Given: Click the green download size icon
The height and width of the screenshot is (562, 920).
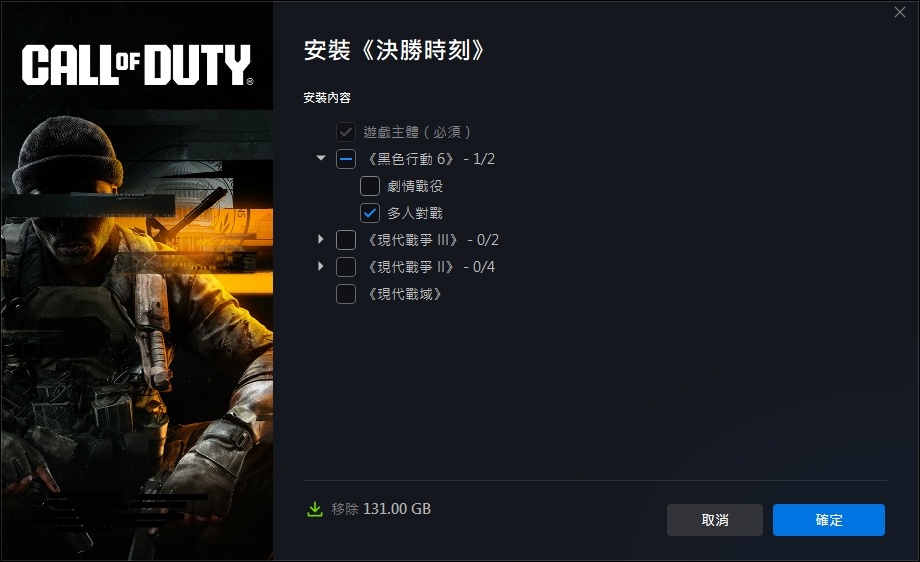Looking at the screenshot, I should [315, 509].
